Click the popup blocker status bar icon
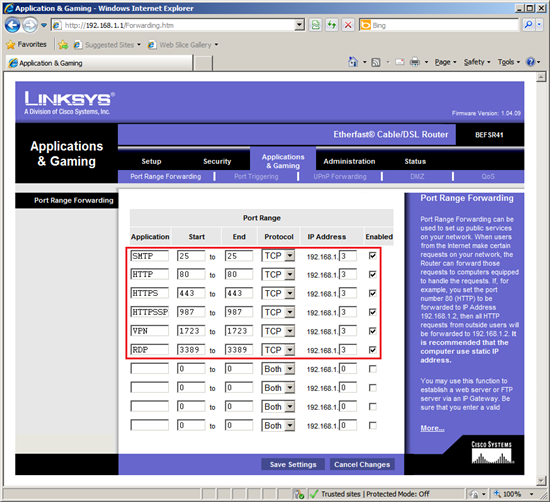This screenshot has height=502, width=550. [x=299, y=494]
